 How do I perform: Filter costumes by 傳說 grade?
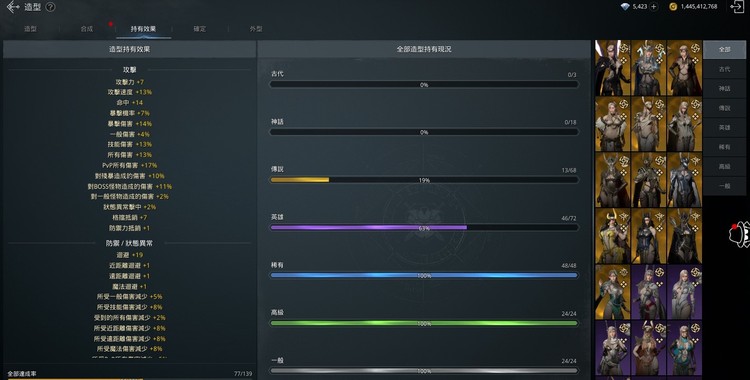point(724,108)
